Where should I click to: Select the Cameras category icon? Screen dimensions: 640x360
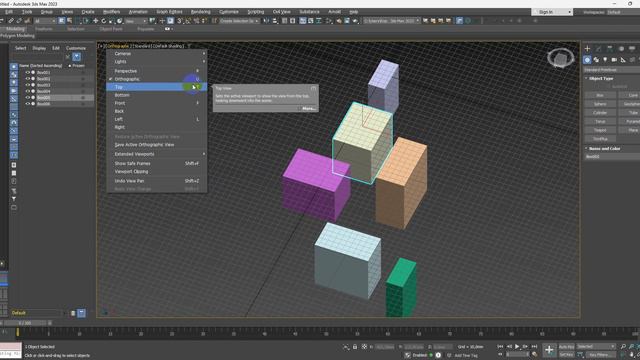[614, 60]
